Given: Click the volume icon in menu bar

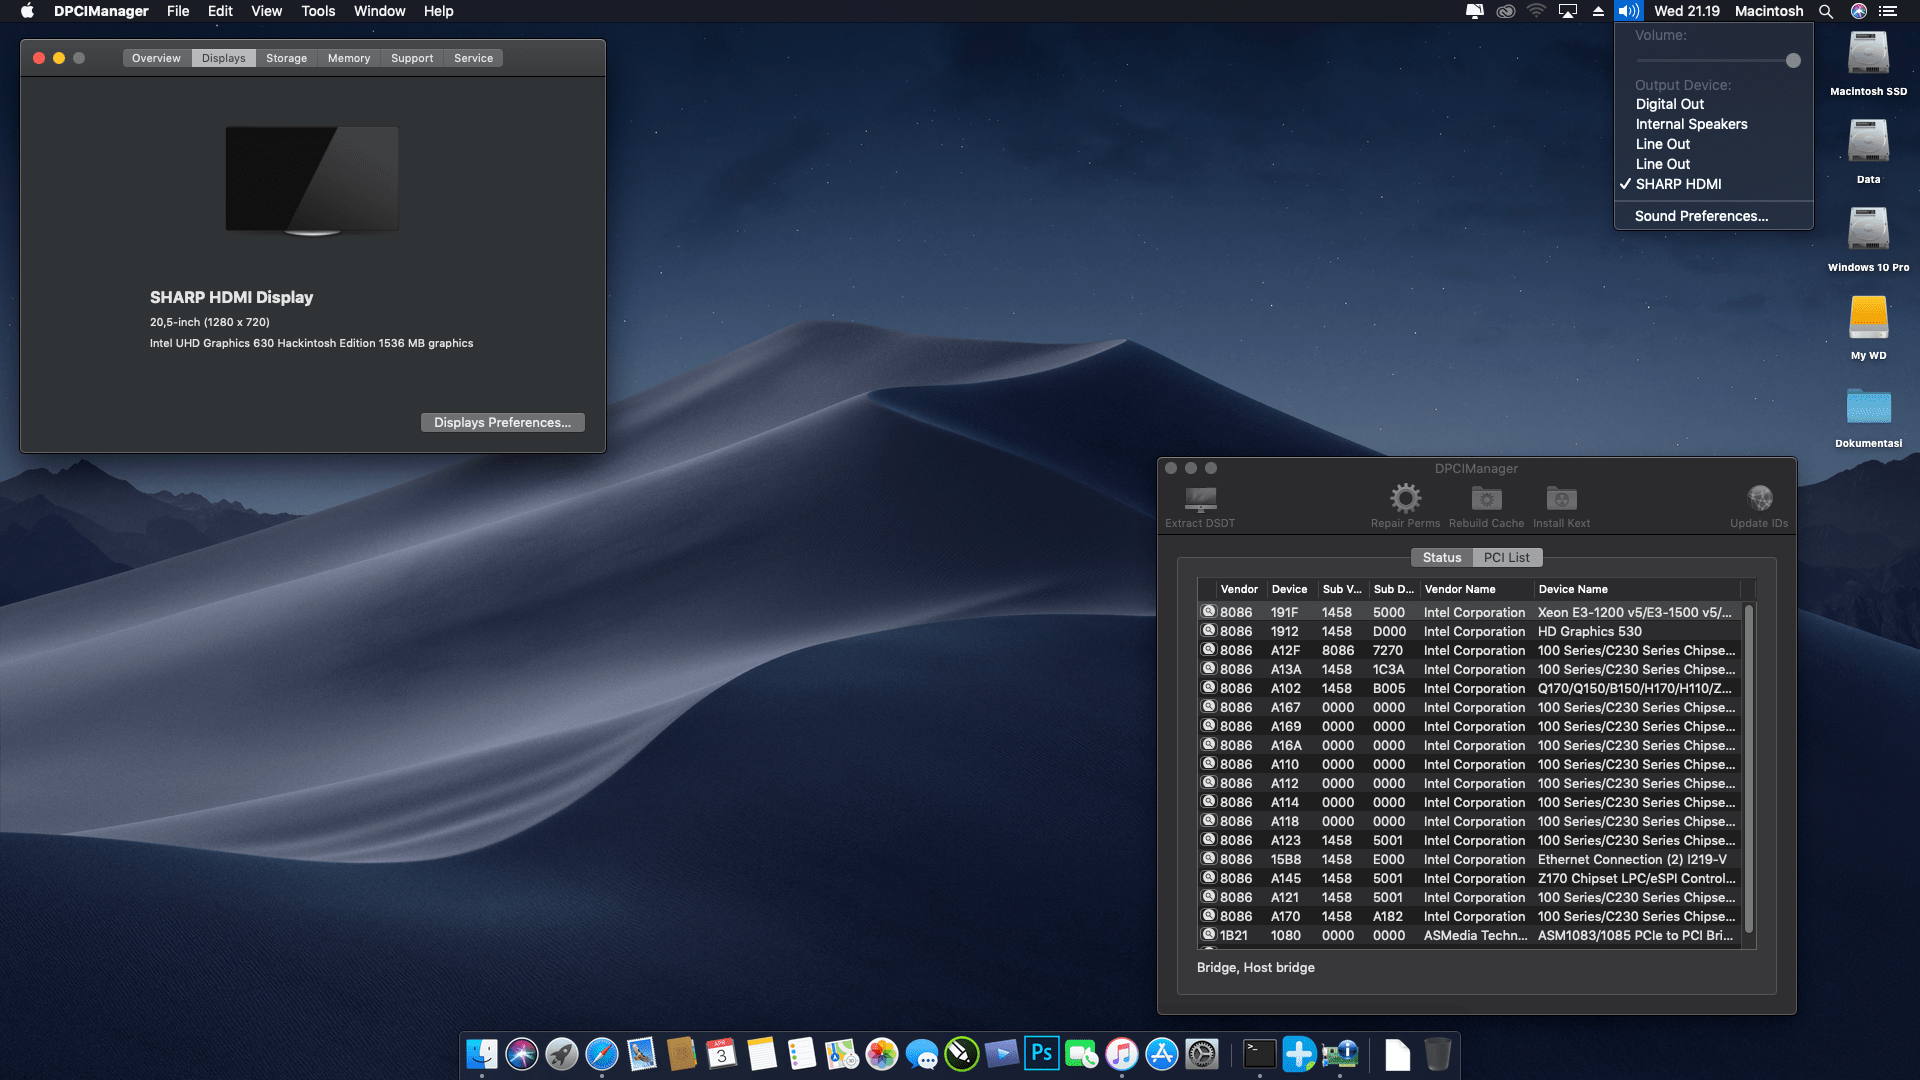Looking at the screenshot, I should click(1629, 11).
